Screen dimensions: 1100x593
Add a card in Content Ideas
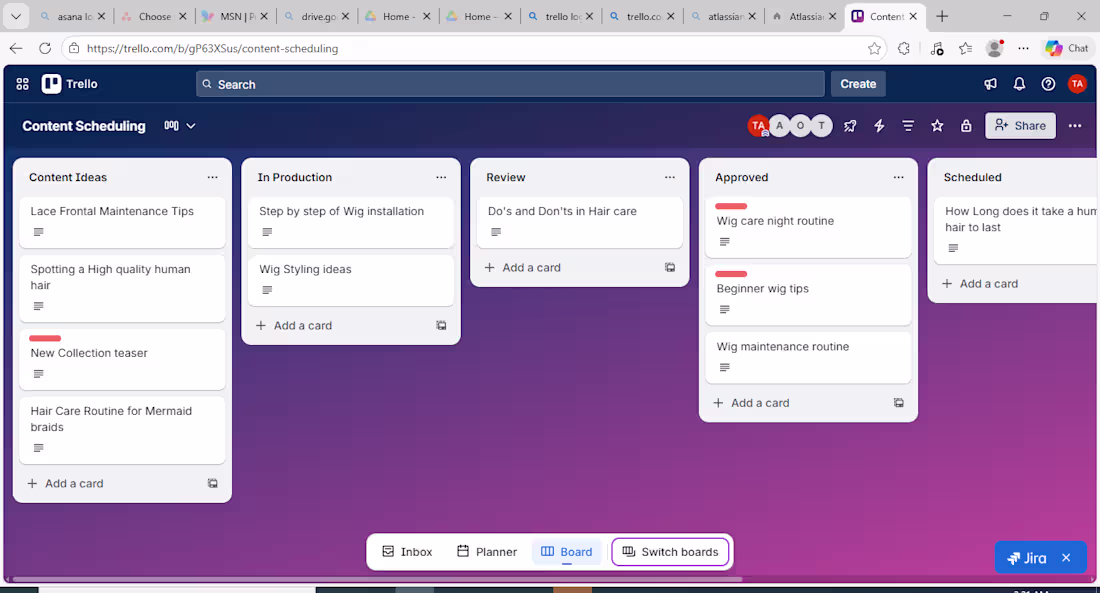(65, 484)
